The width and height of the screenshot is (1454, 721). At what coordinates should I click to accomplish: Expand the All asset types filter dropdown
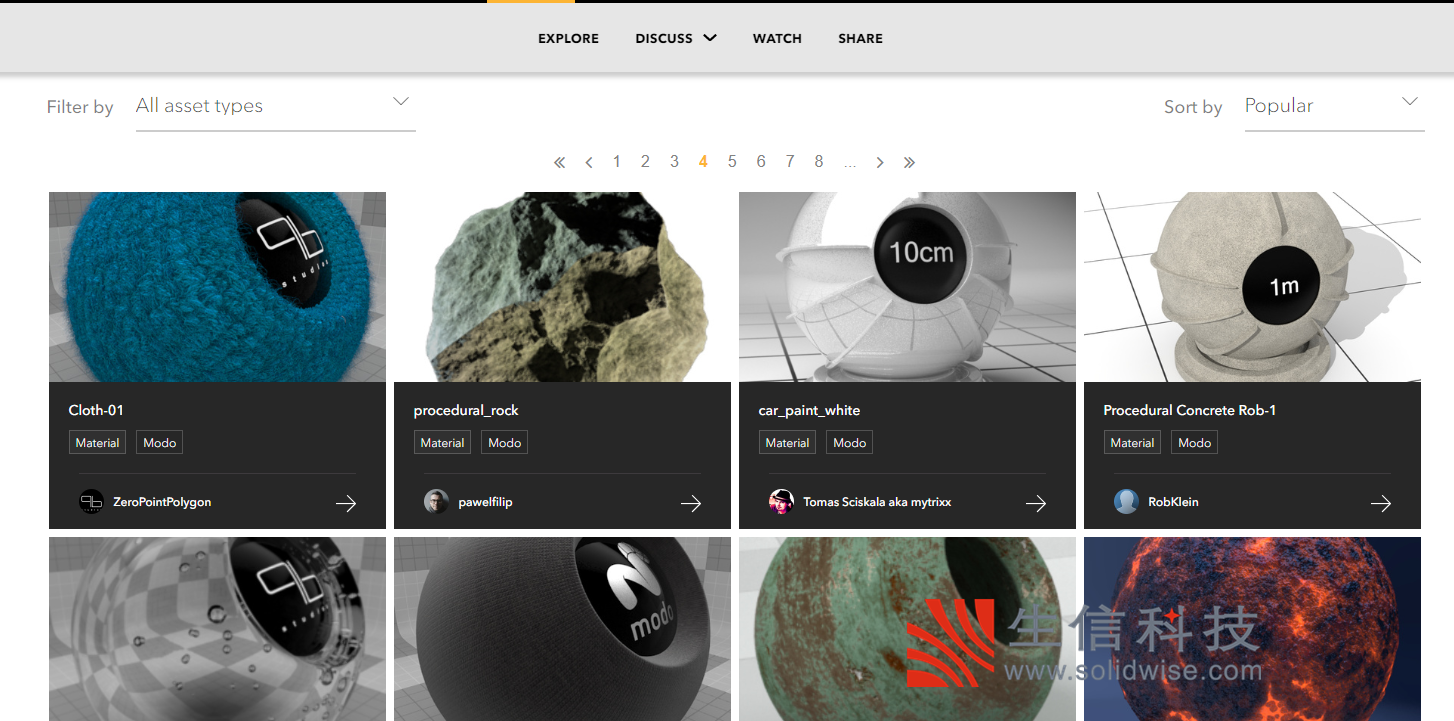[276, 106]
